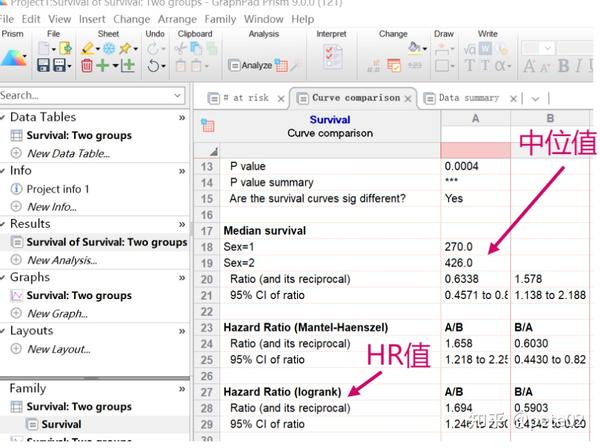Click the paint bucket fill color icon
The height and width of the screenshot is (448, 600).
[x=414, y=47]
